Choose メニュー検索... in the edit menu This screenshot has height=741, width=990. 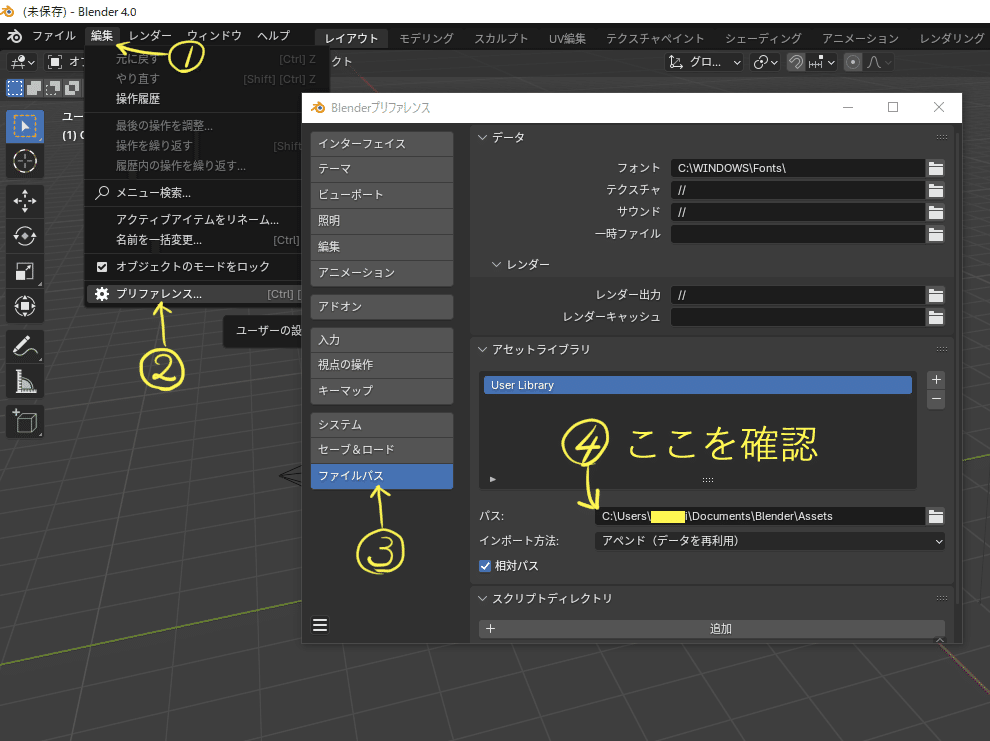[193, 193]
